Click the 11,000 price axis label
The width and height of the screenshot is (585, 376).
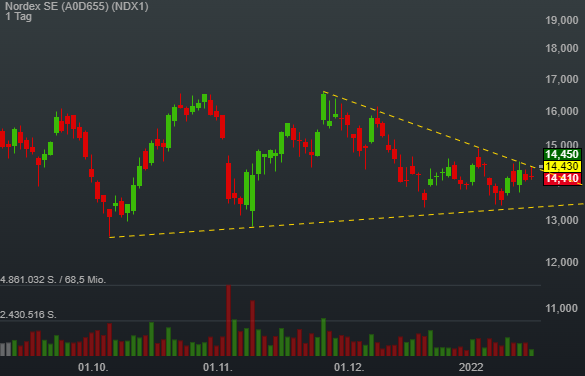[562, 308]
